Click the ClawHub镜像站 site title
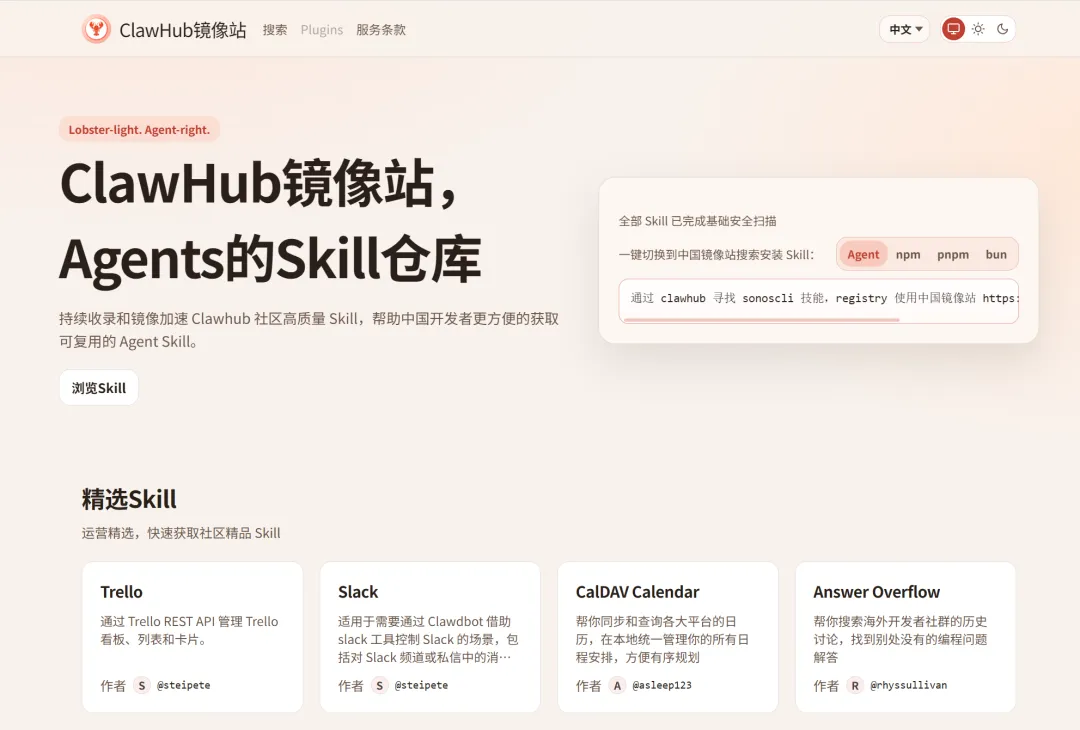Image resolution: width=1080 pixels, height=730 pixels. pos(183,30)
